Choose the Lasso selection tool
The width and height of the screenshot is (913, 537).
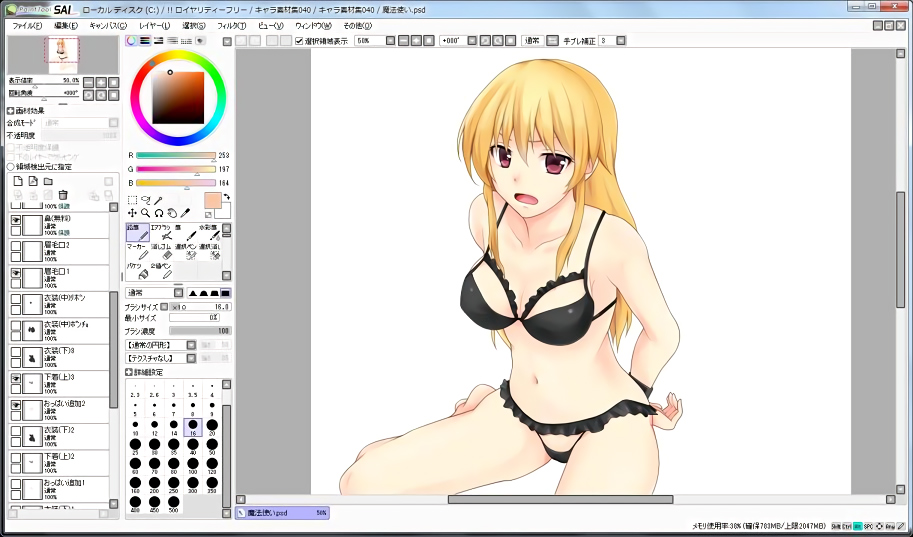145,200
